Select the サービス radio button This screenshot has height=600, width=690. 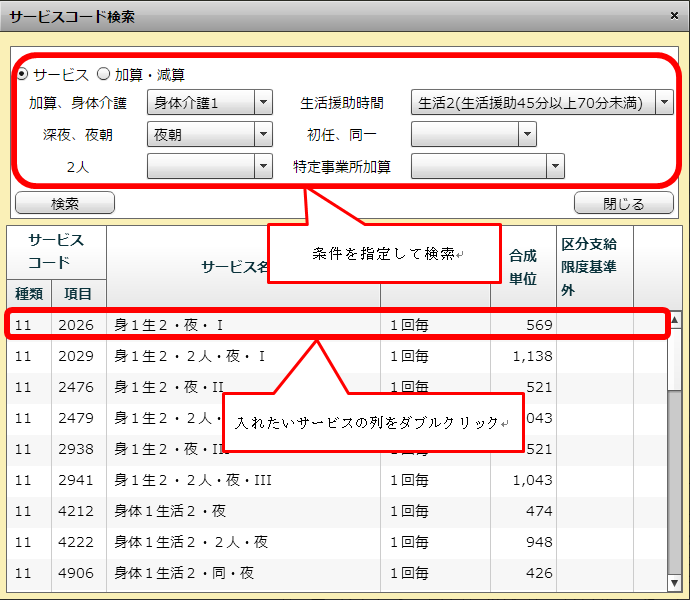point(22,75)
